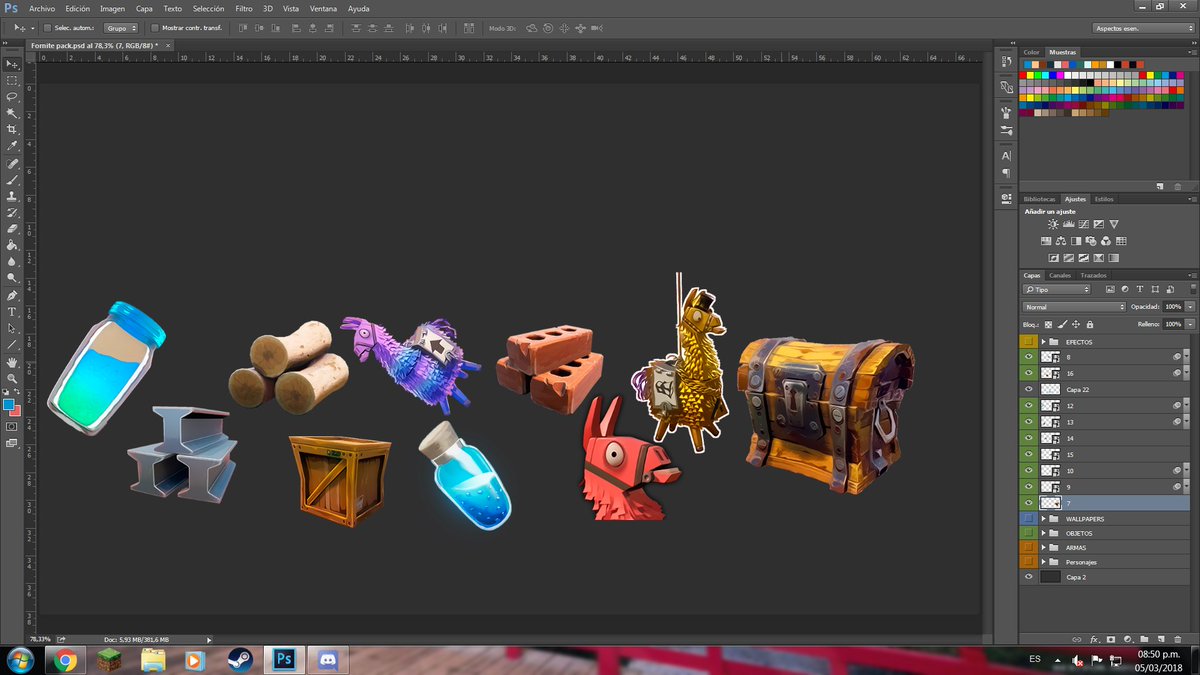
Task: Select the Zoom tool in toolbox
Action: point(13,378)
